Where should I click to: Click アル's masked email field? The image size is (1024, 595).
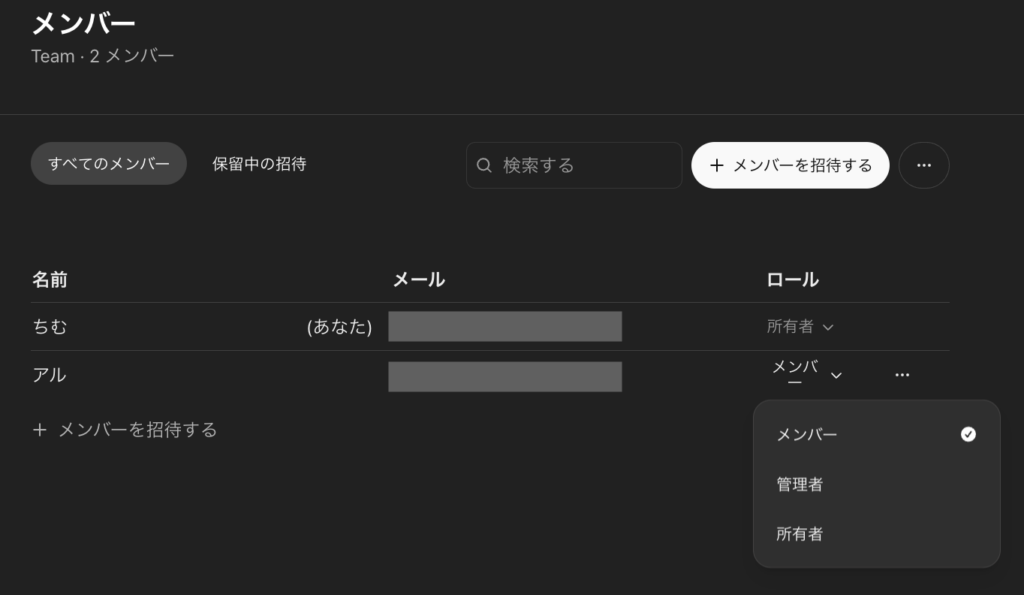(505, 376)
